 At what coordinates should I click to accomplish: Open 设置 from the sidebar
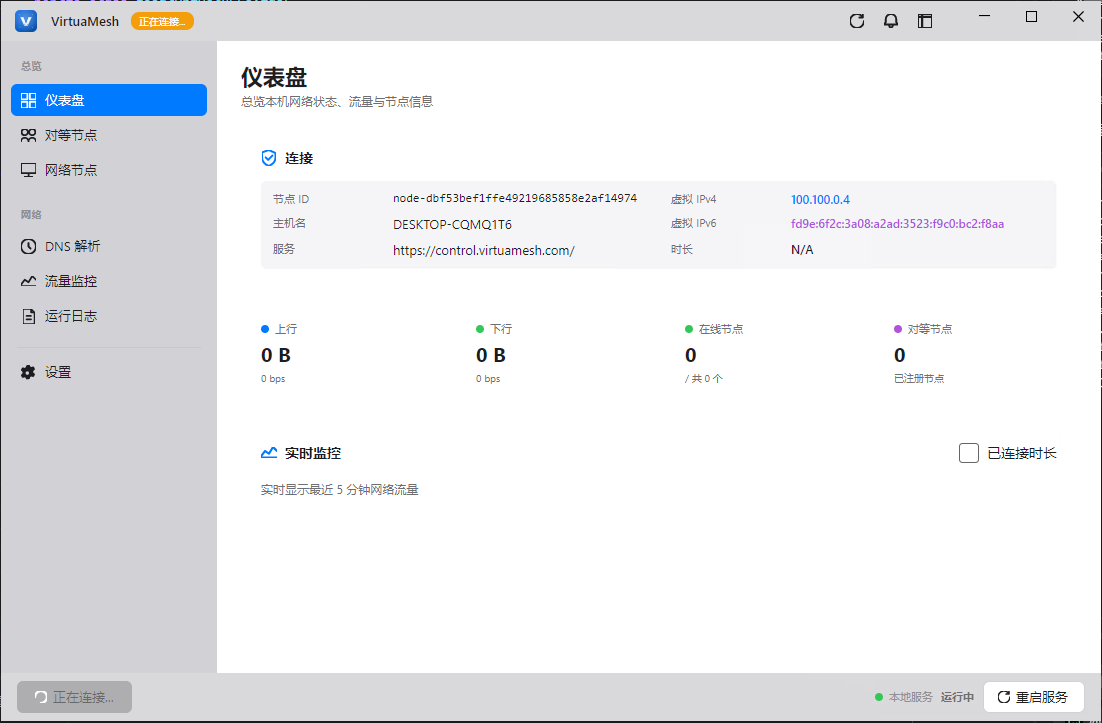tap(109, 372)
